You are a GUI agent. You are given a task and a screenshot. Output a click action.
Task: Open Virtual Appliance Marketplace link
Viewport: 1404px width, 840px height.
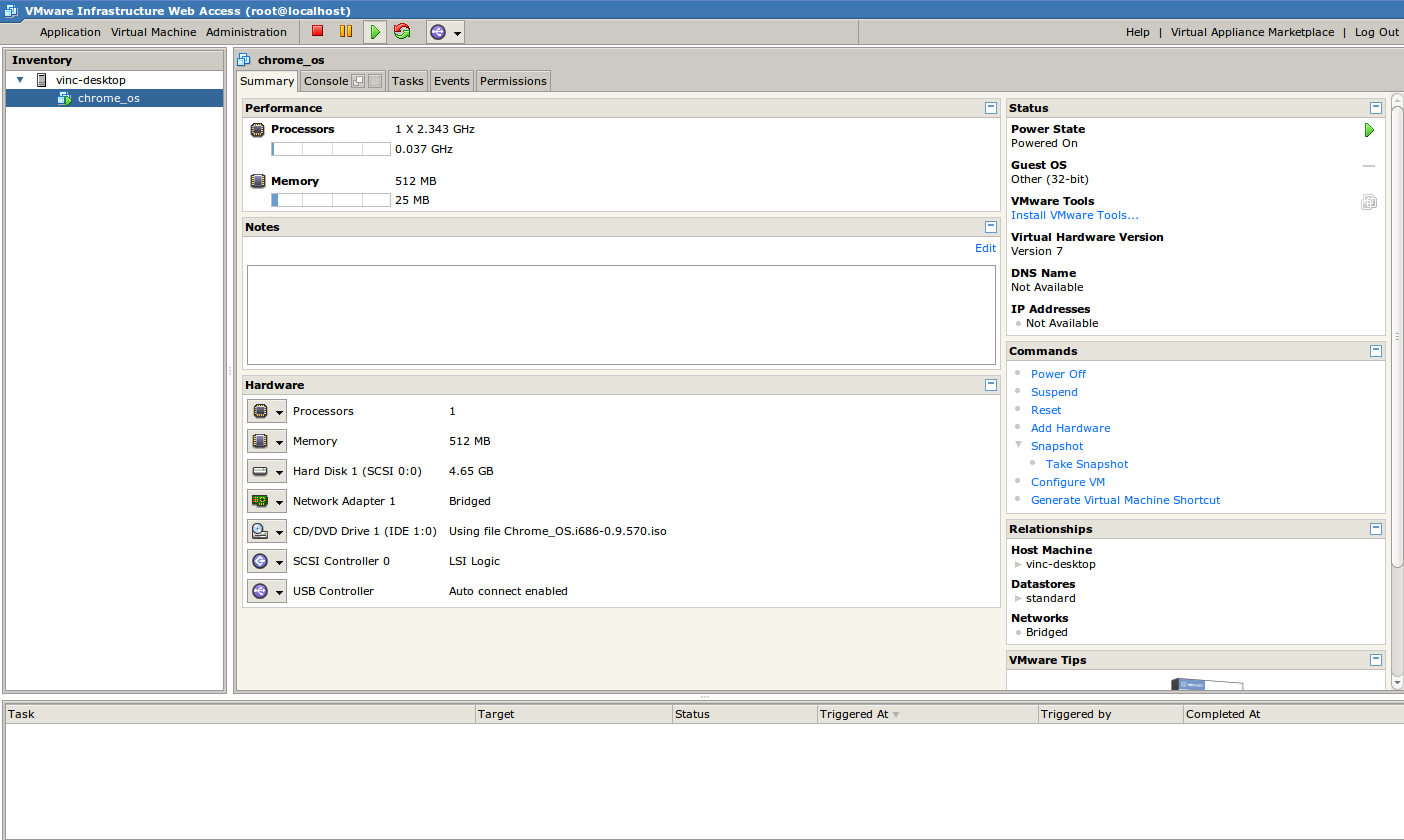1252,32
